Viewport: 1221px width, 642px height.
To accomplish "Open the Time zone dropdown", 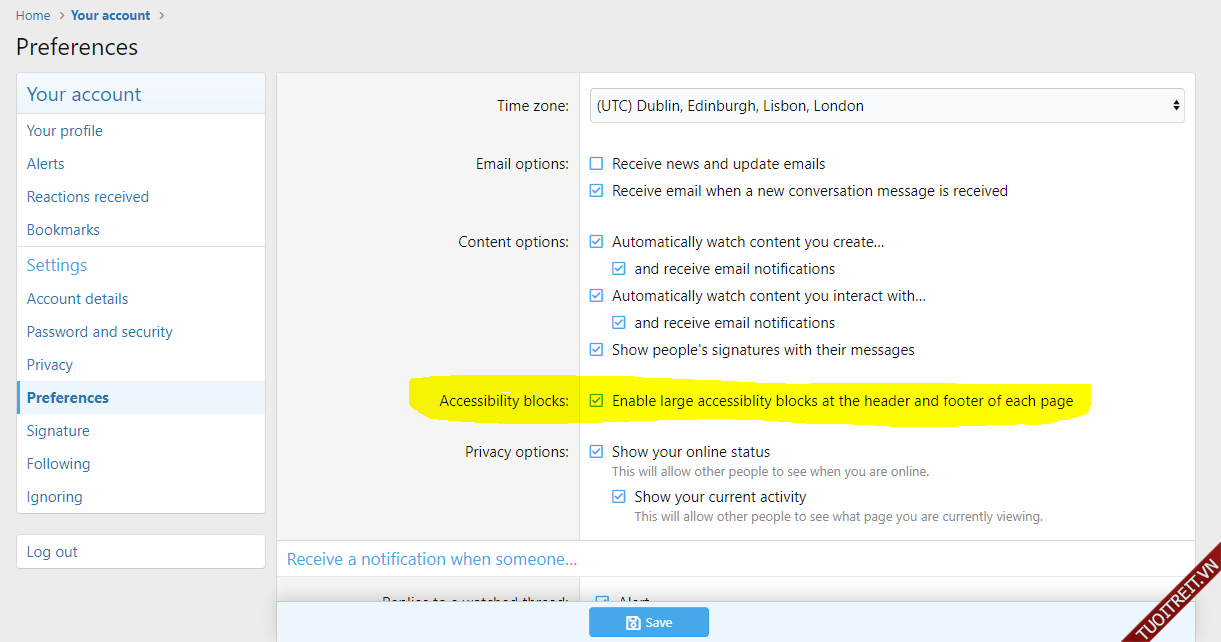I will pyautogui.click(x=886, y=106).
